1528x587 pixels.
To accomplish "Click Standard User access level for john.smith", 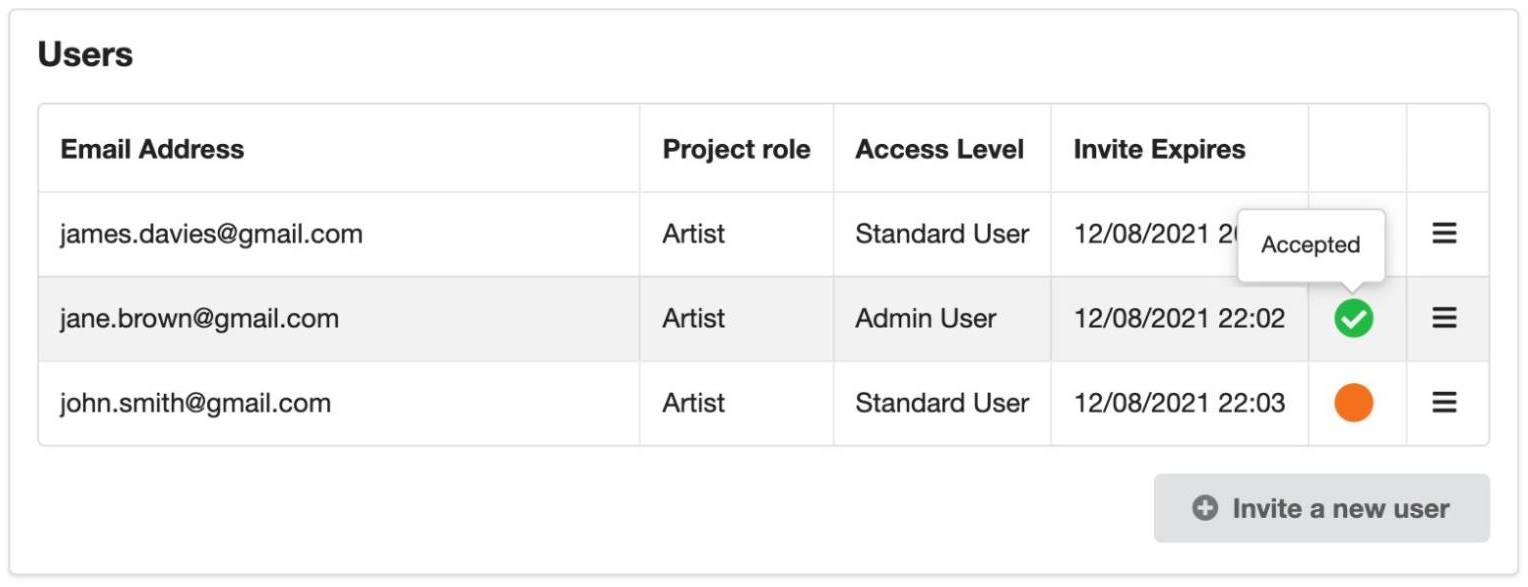I will coord(941,403).
